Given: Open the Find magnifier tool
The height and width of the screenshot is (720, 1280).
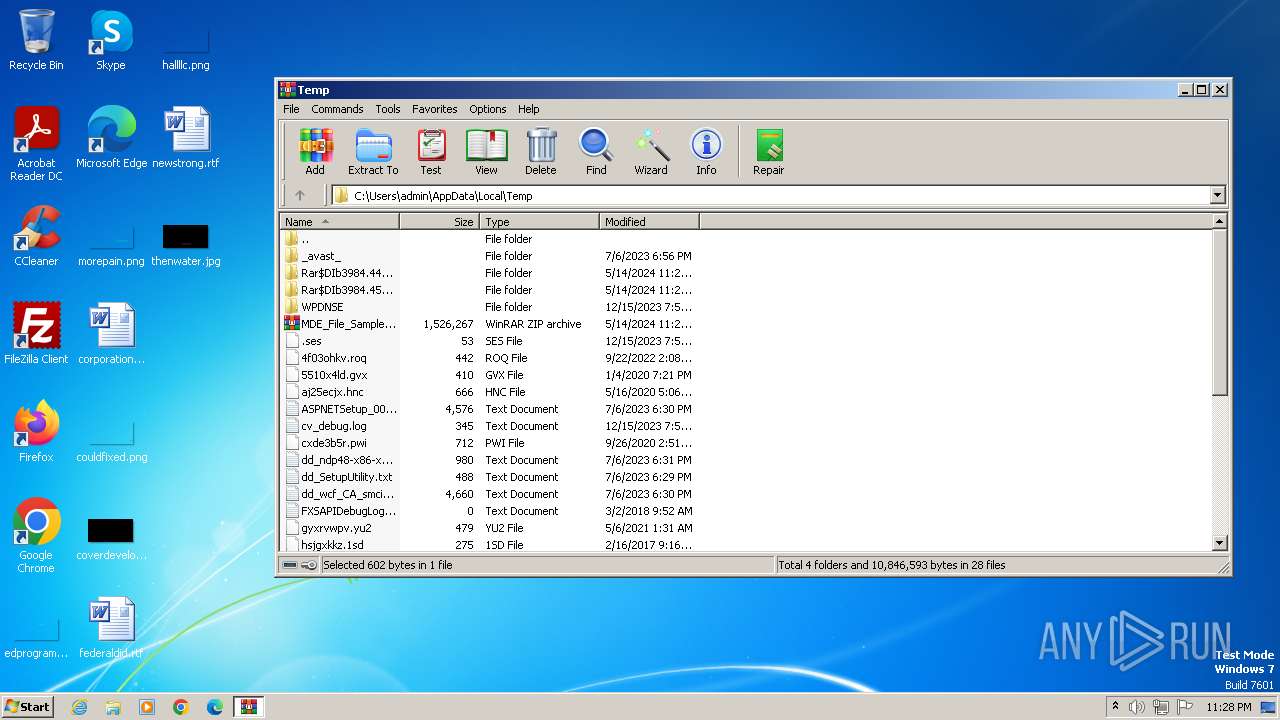Looking at the screenshot, I should tap(596, 152).
